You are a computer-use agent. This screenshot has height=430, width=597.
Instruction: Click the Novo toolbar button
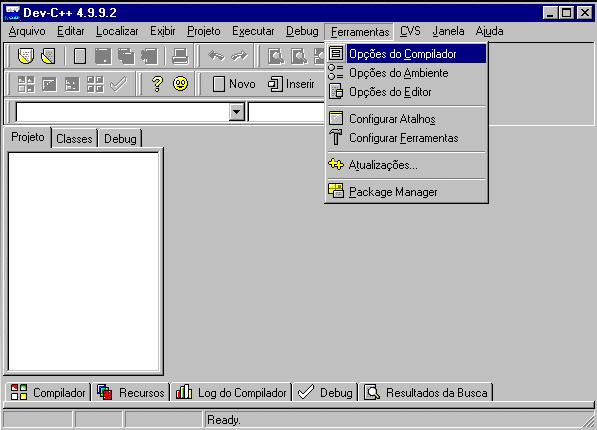[x=234, y=84]
